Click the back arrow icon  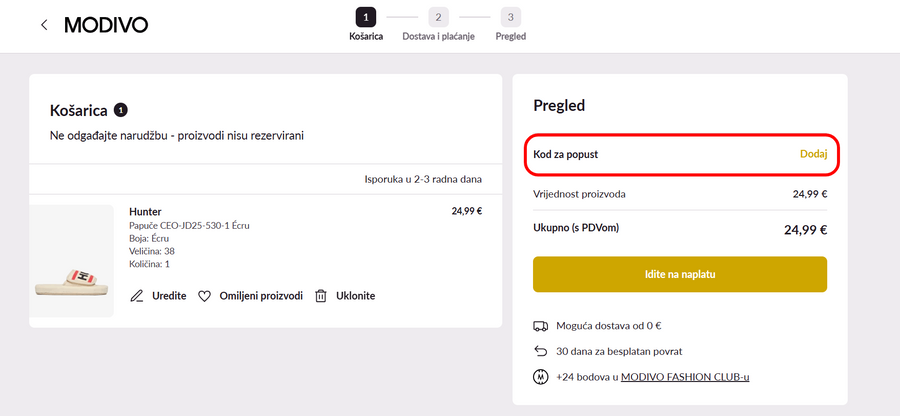[x=44, y=25]
